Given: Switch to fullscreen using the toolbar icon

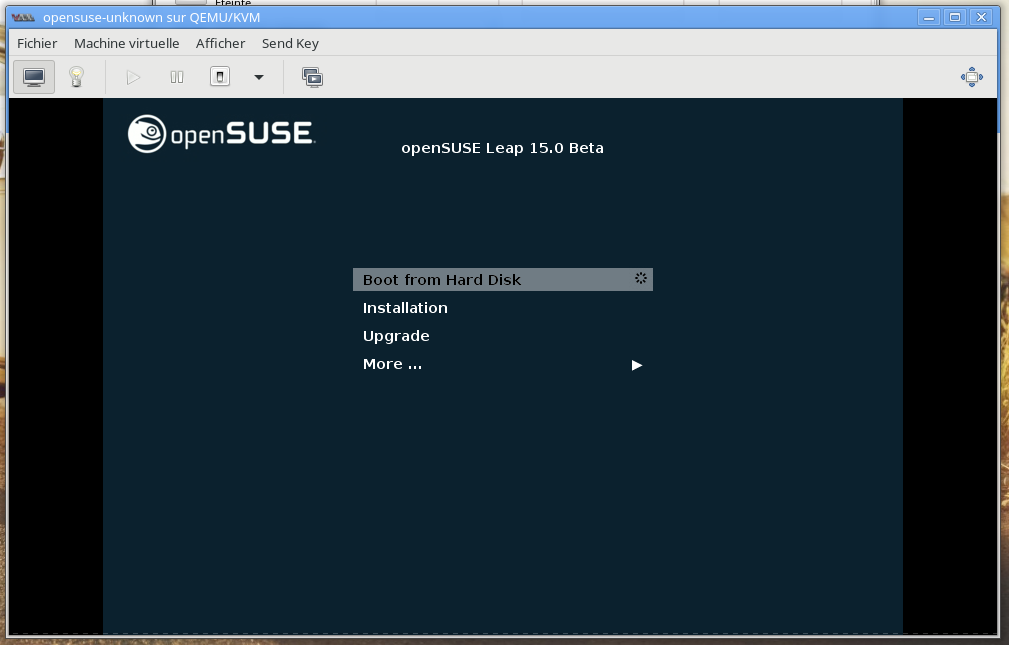Looking at the screenshot, I should [x=971, y=77].
